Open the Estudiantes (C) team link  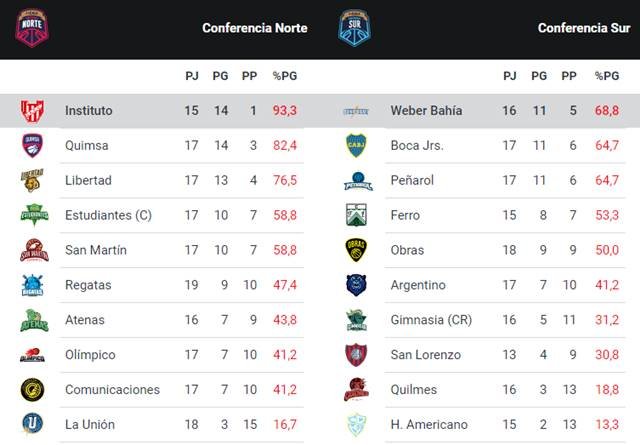click(x=108, y=215)
